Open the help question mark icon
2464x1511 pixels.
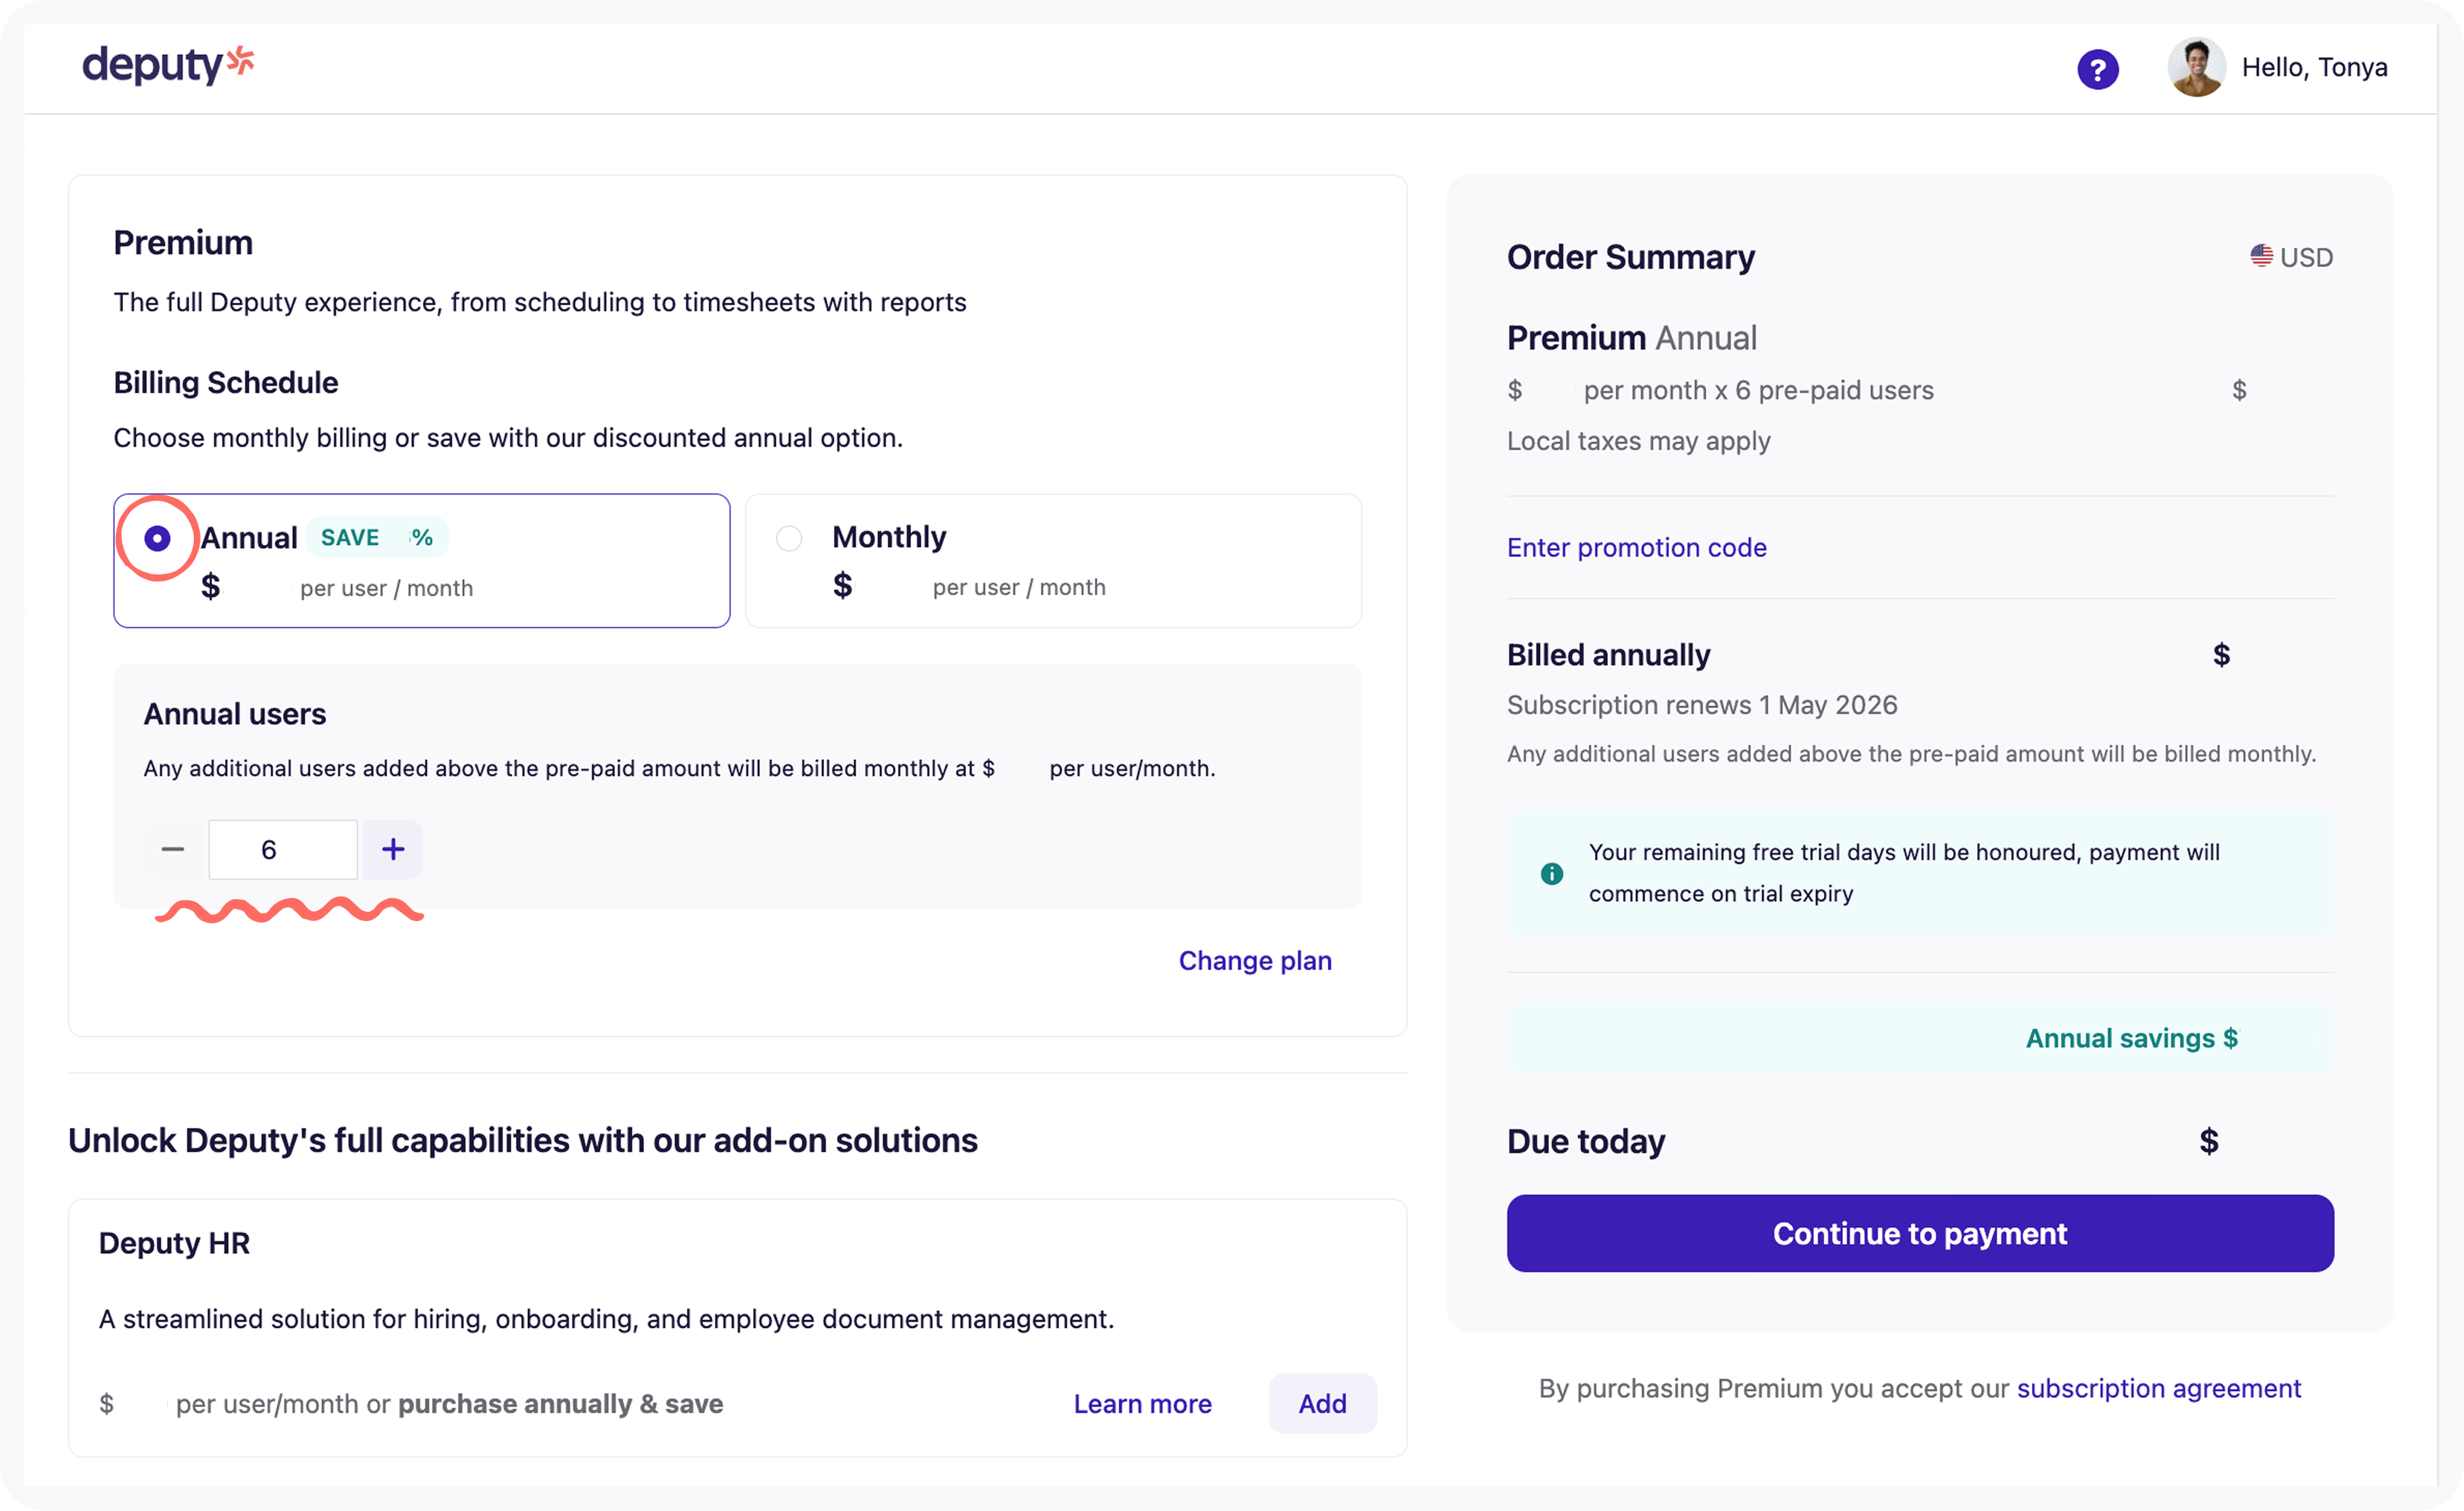(2097, 69)
